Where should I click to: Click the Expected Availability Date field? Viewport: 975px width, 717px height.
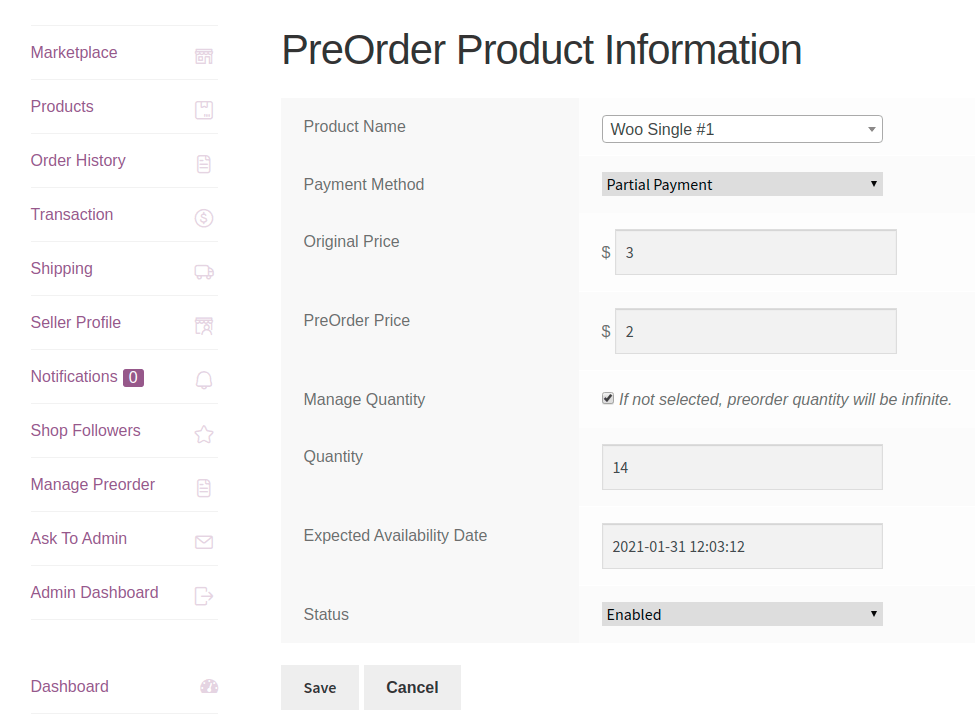[x=742, y=546]
